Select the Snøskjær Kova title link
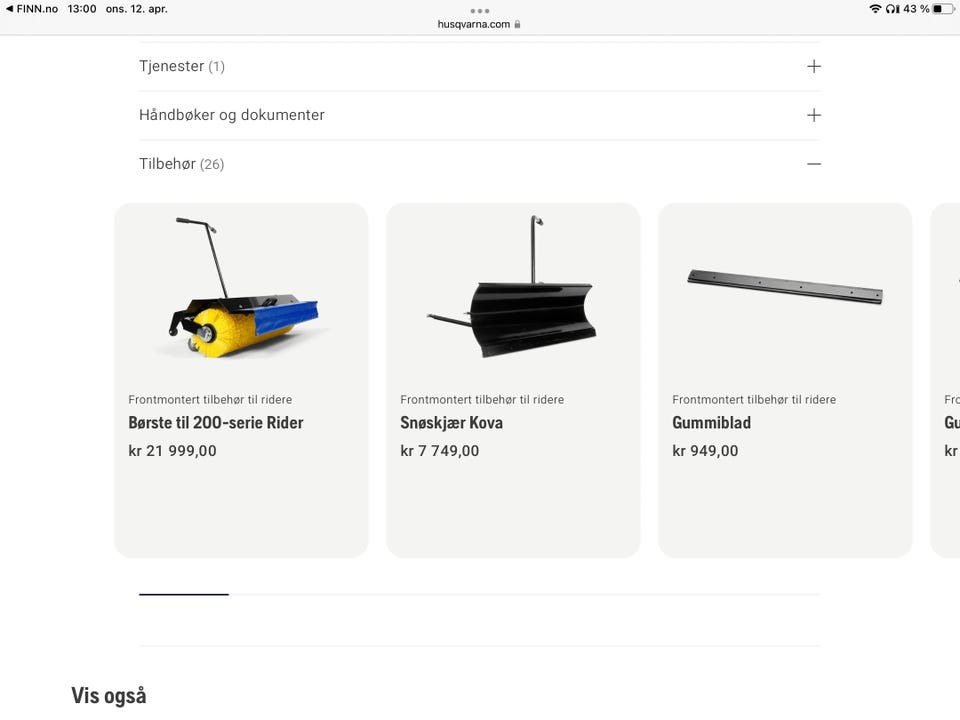 coord(451,423)
